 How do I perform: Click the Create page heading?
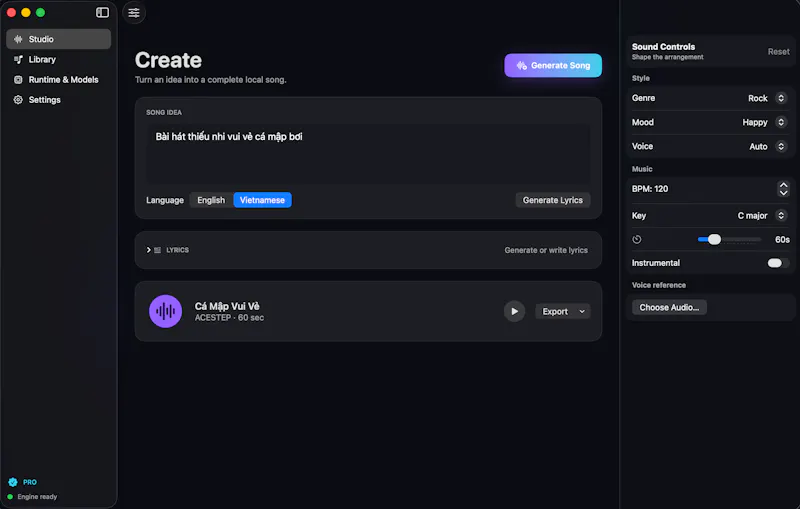[168, 60]
